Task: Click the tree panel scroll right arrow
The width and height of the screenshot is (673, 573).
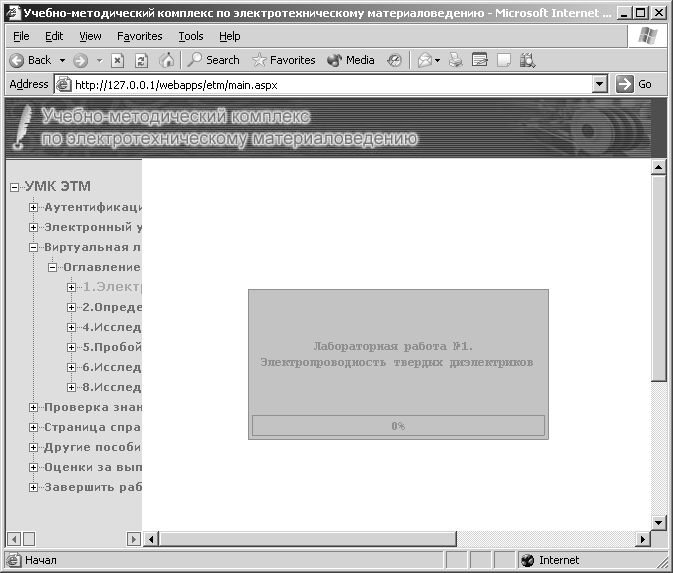Action: point(133,539)
